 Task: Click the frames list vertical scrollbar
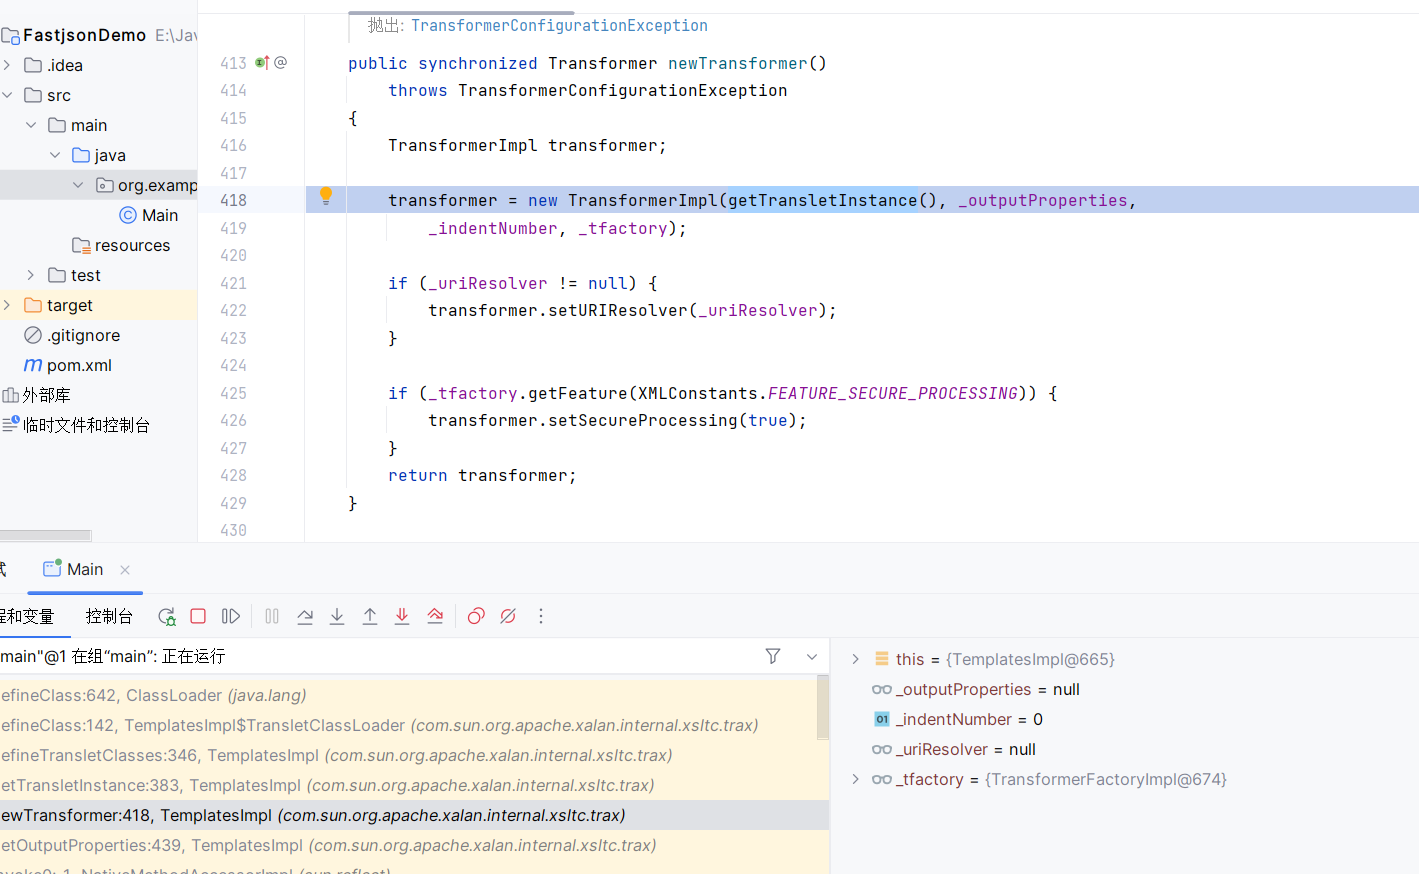[x=823, y=707]
